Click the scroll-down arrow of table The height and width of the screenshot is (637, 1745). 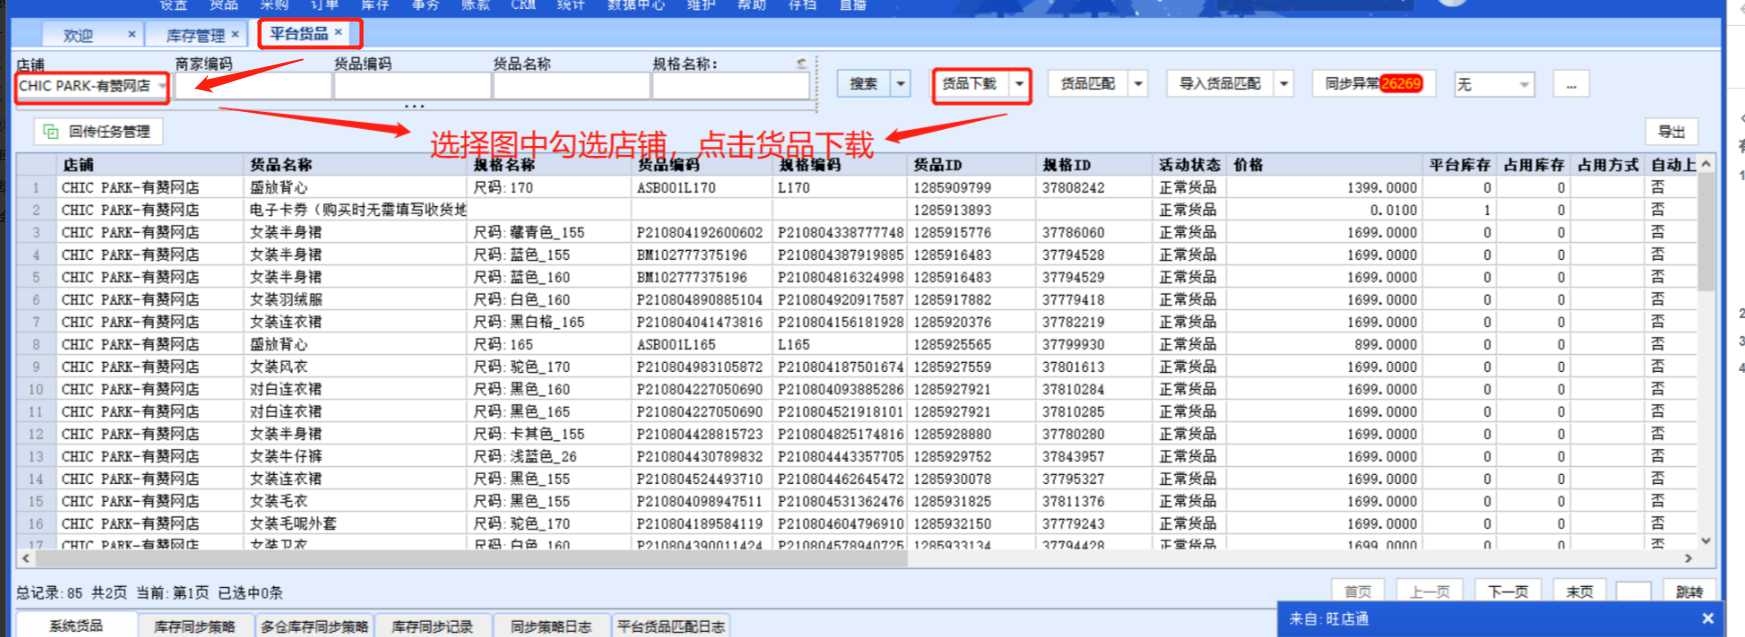coord(1706,541)
